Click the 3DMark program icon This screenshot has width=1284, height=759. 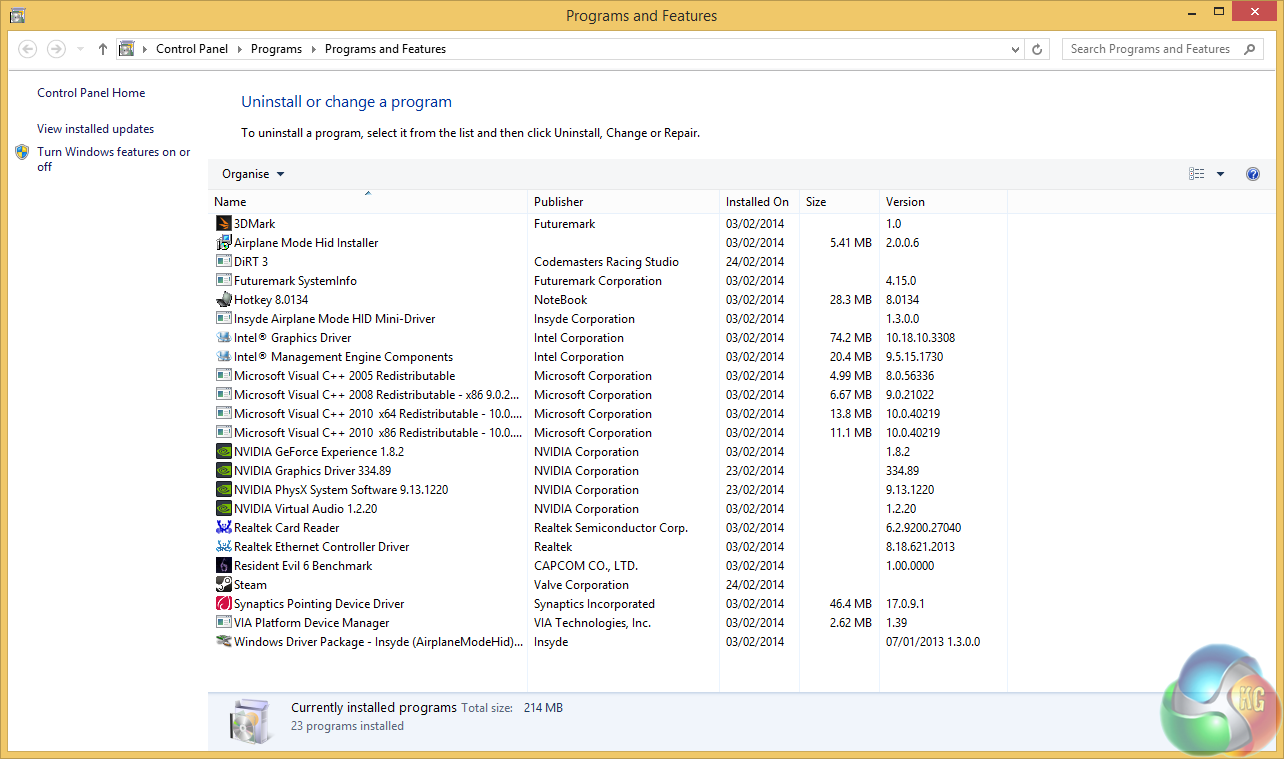pyautogui.click(x=224, y=224)
